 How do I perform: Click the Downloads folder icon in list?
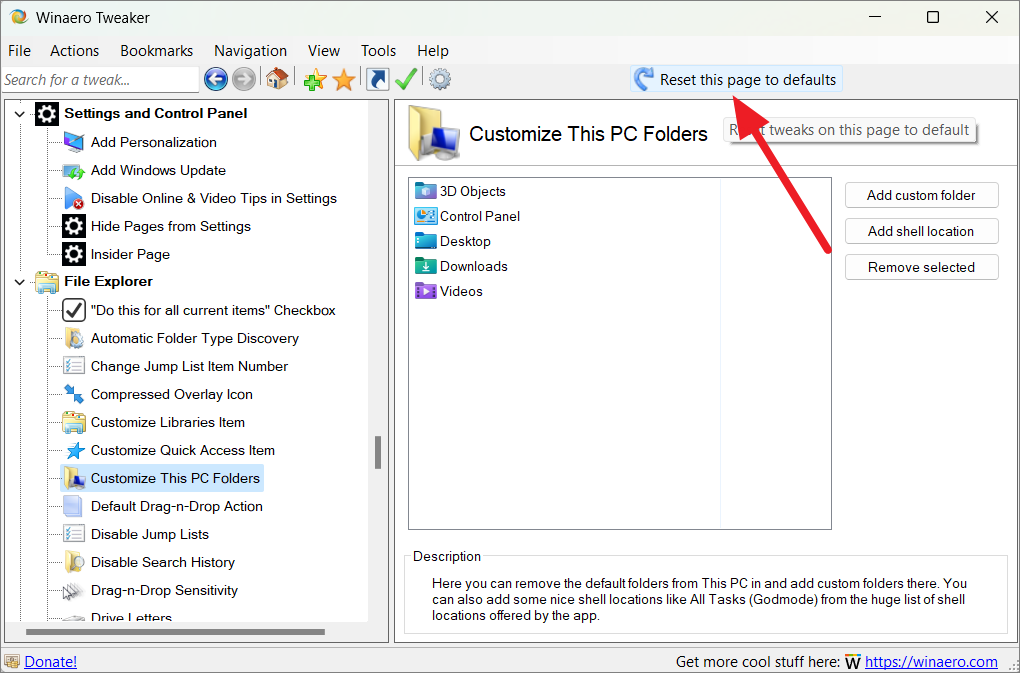click(425, 266)
